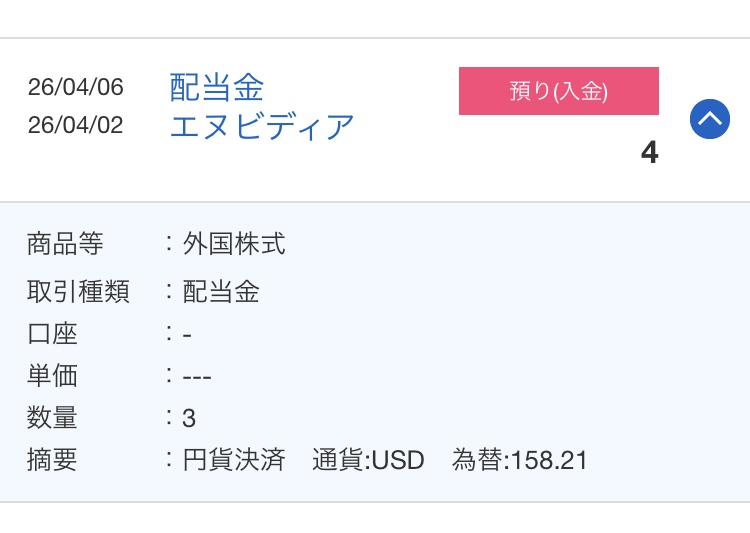Select the quantity value 3

189,418
